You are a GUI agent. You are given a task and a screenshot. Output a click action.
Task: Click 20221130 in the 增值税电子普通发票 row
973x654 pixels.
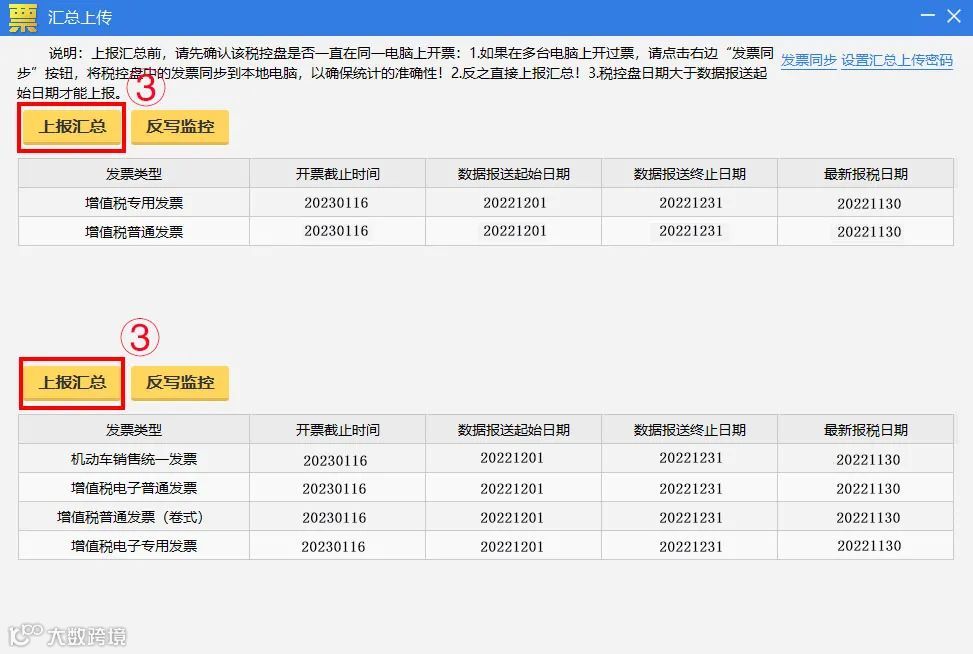click(x=868, y=489)
